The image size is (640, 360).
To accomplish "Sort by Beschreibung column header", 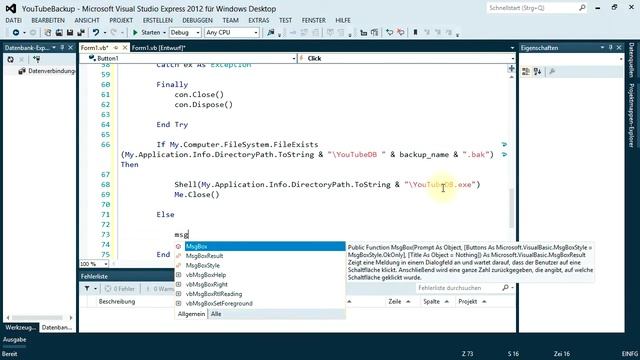I will coord(117,302).
